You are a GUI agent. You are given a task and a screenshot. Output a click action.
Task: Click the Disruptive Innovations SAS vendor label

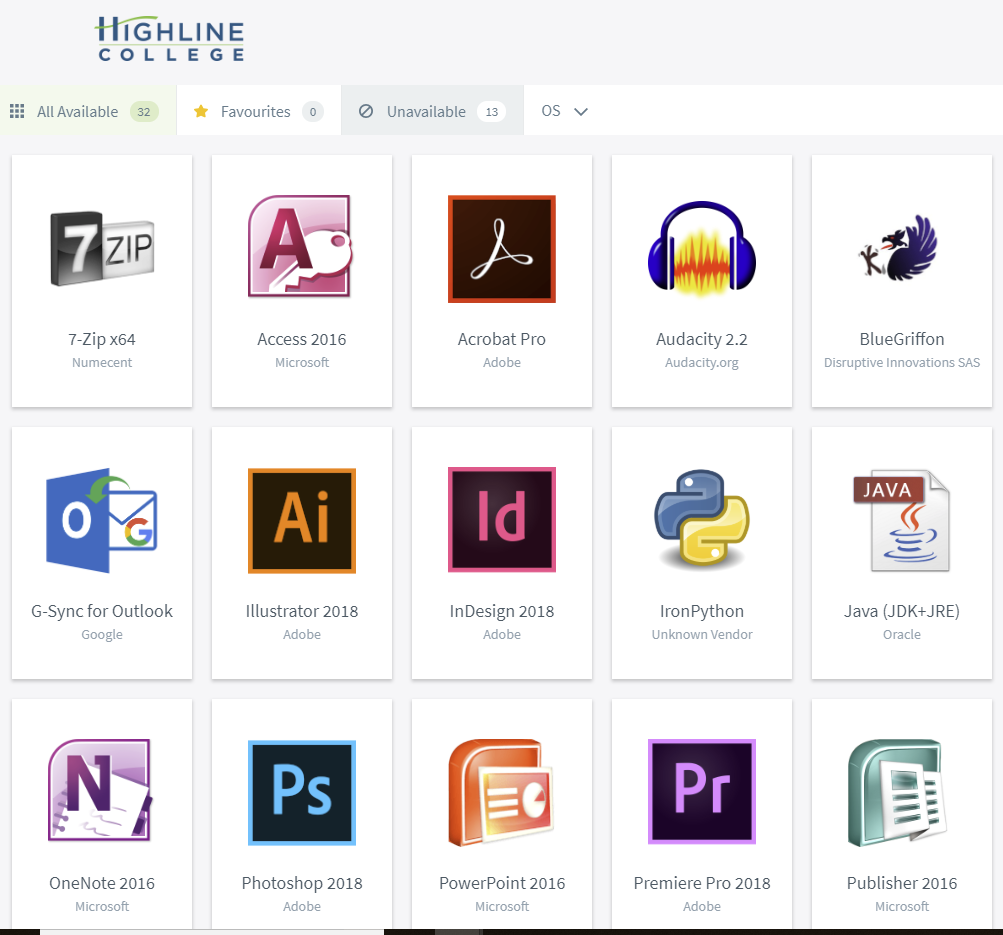click(902, 363)
